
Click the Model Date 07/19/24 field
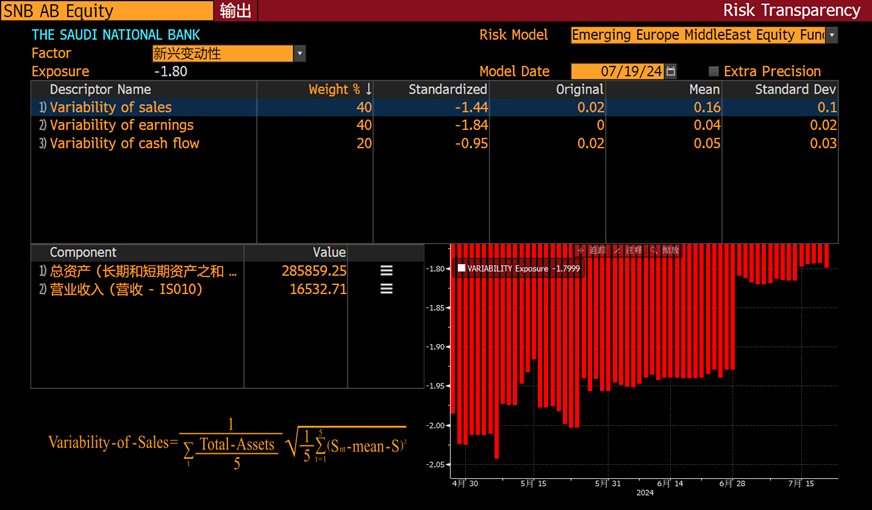(x=617, y=71)
